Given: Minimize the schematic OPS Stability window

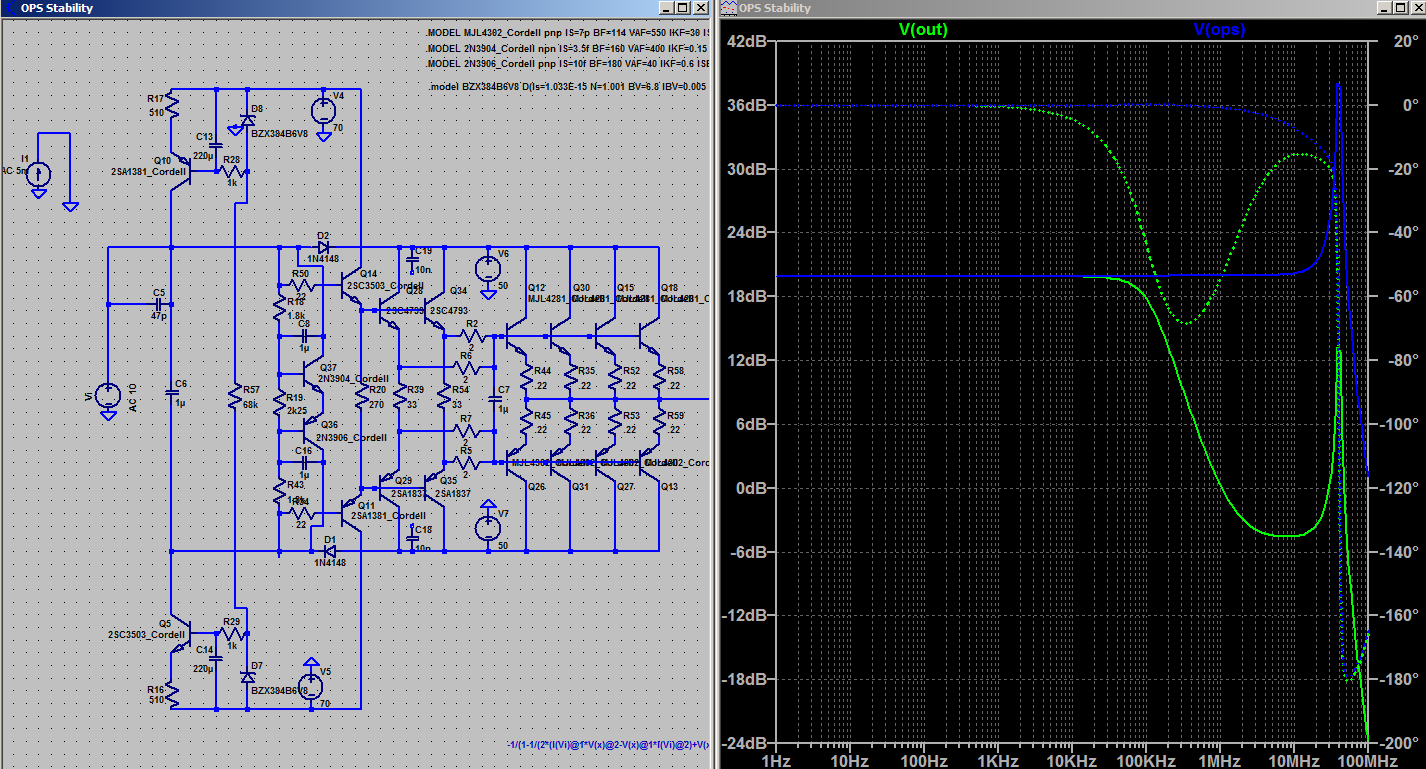Looking at the screenshot, I should [666, 8].
